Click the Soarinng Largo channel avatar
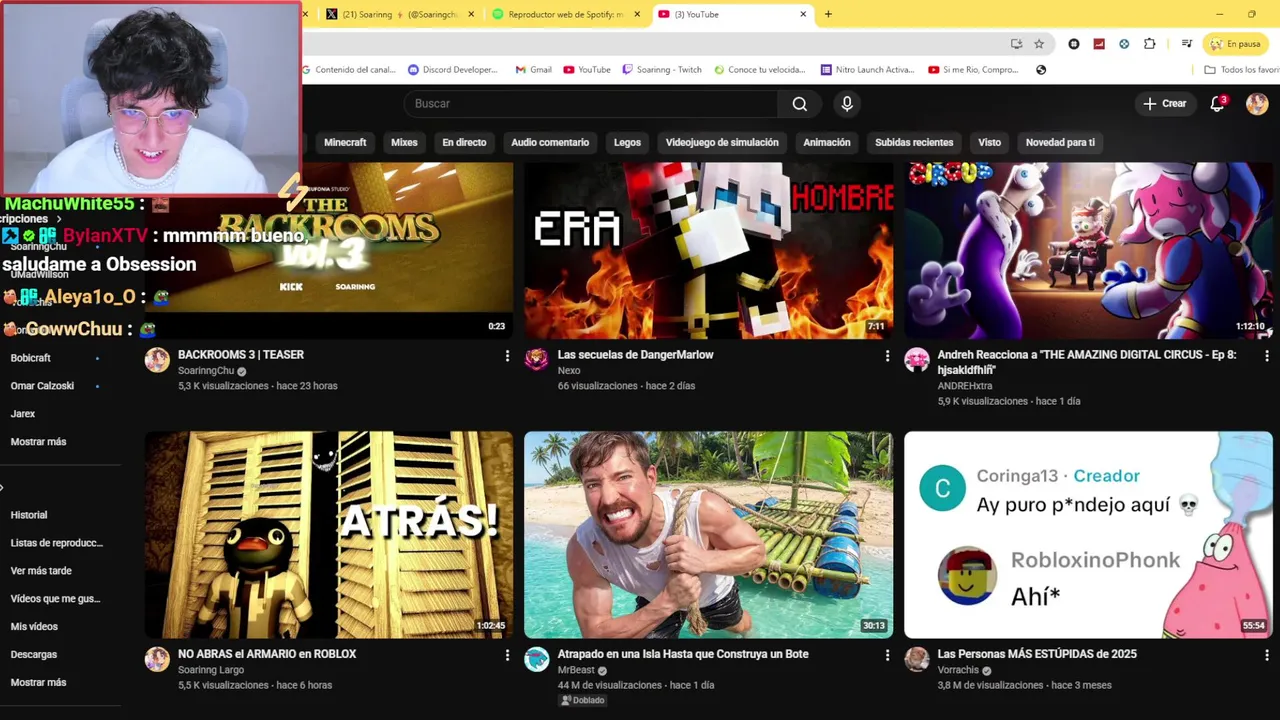The height and width of the screenshot is (720, 1280). (157, 659)
